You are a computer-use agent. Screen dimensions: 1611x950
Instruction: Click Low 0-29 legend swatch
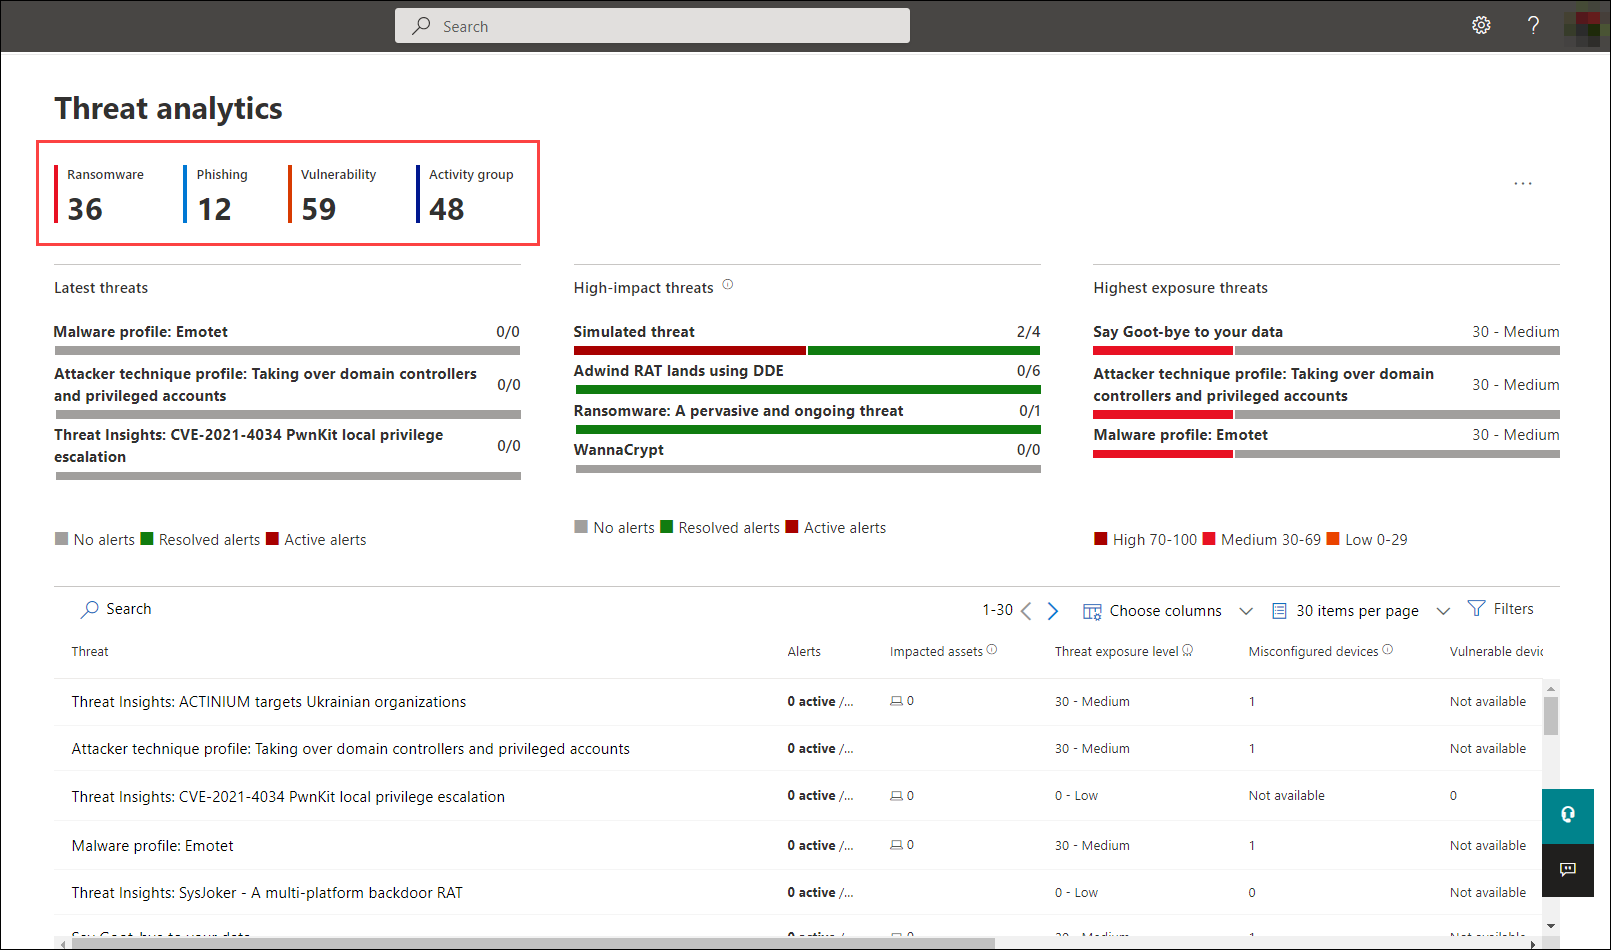tap(1333, 539)
